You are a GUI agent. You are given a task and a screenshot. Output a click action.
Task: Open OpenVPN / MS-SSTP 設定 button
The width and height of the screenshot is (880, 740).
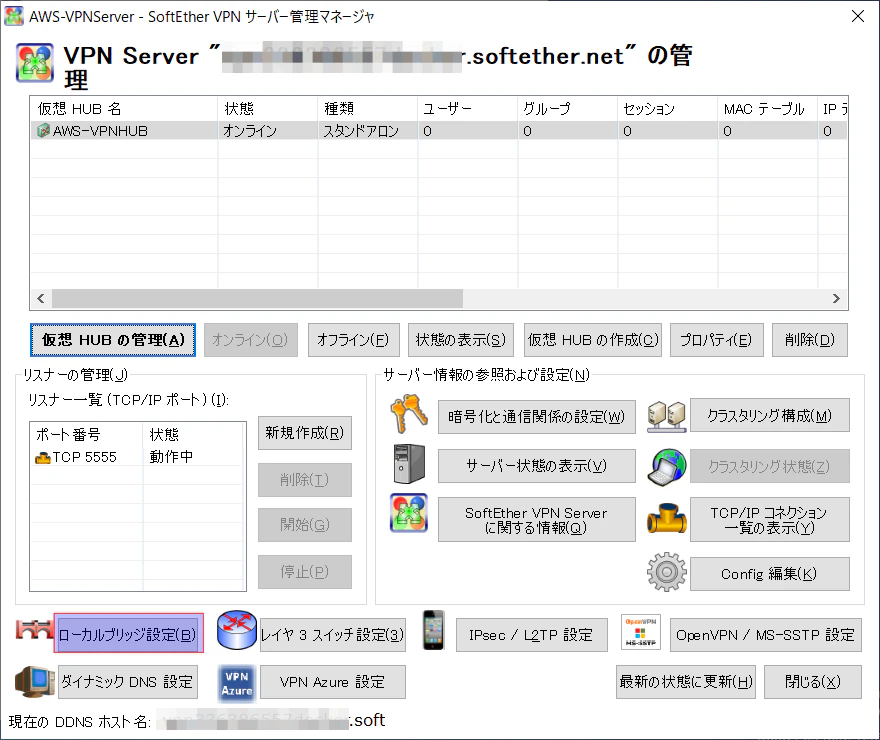pos(766,635)
